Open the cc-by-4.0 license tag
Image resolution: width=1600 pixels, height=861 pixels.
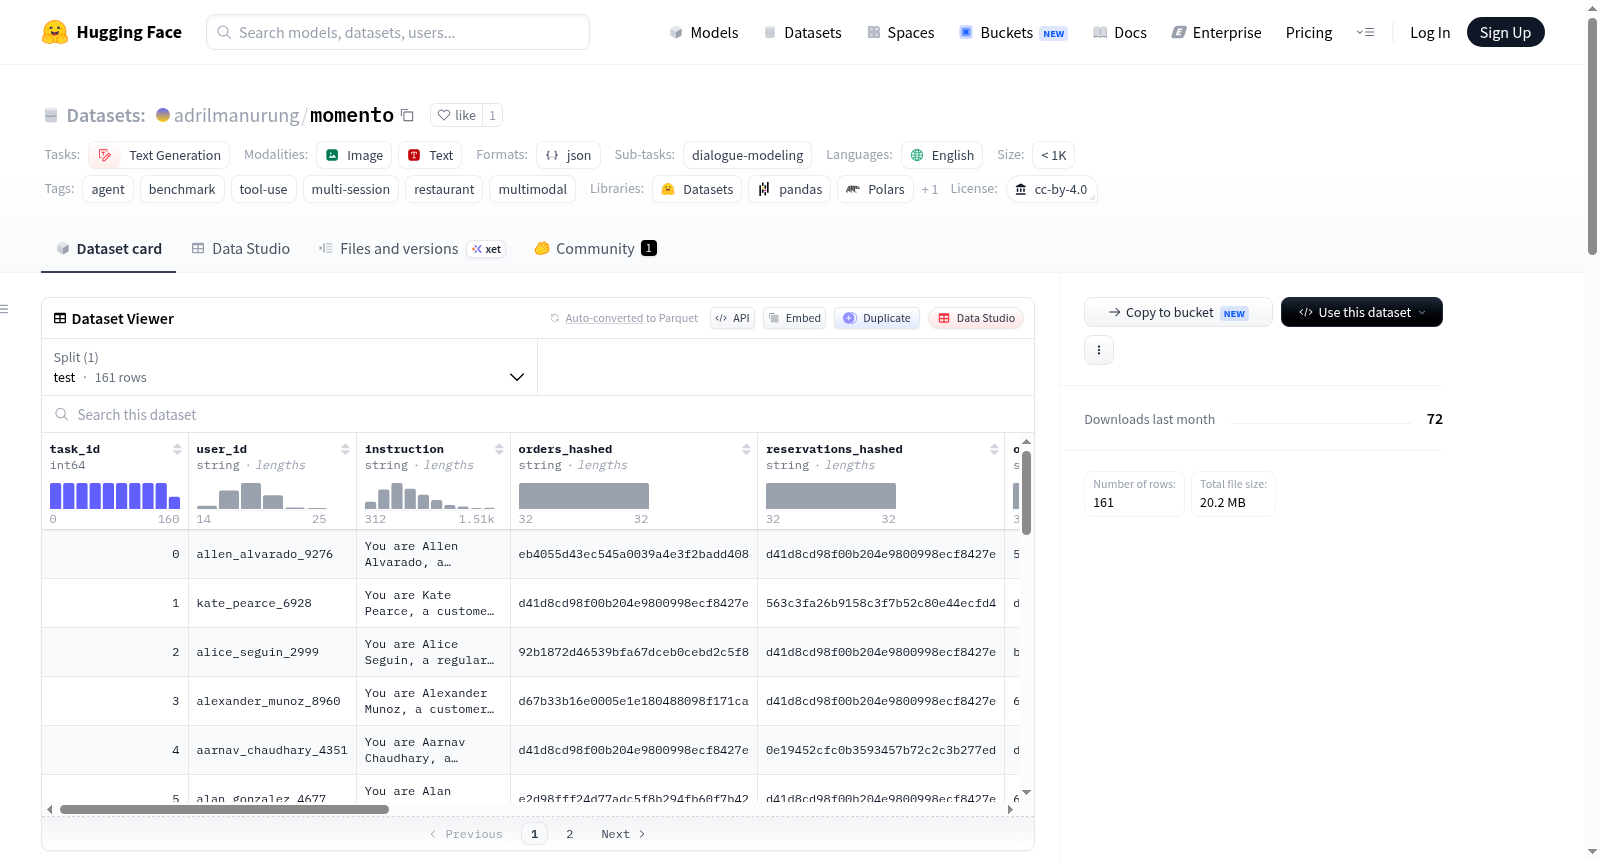(1051, 189)
